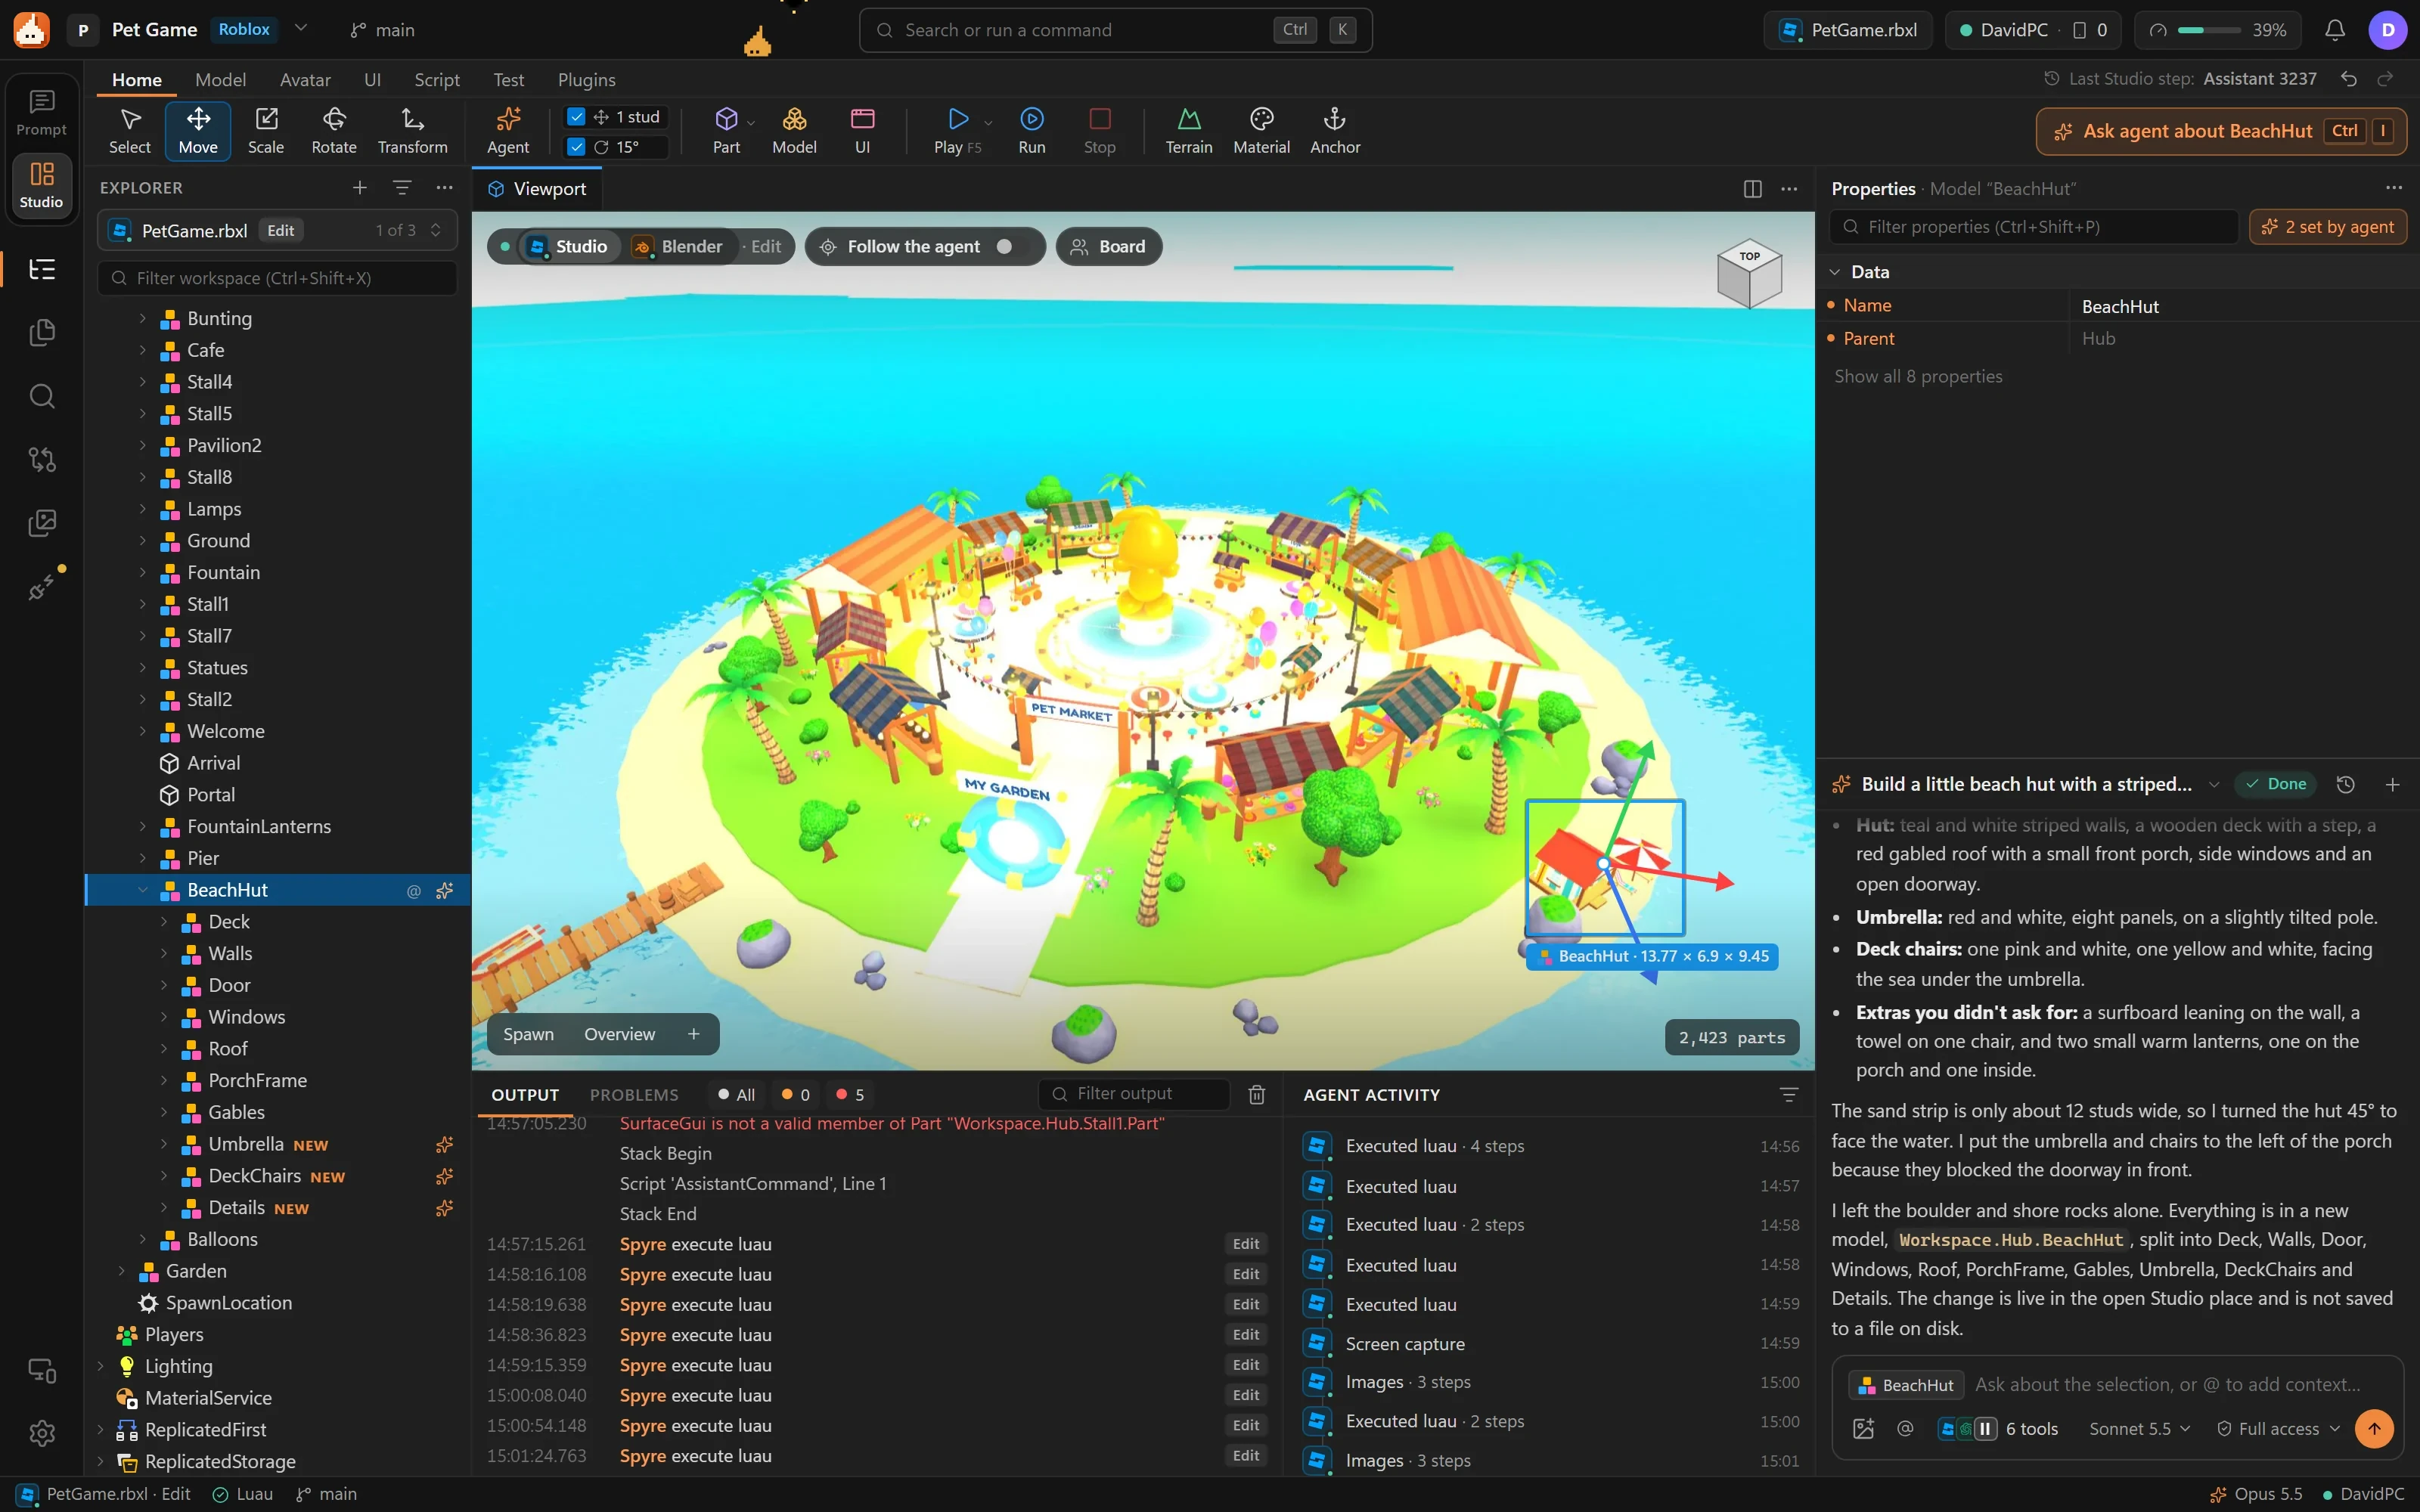Activate the Scale tool
The width and height of the screenshot is (2420, 1512).
click(x=266, y=131)
